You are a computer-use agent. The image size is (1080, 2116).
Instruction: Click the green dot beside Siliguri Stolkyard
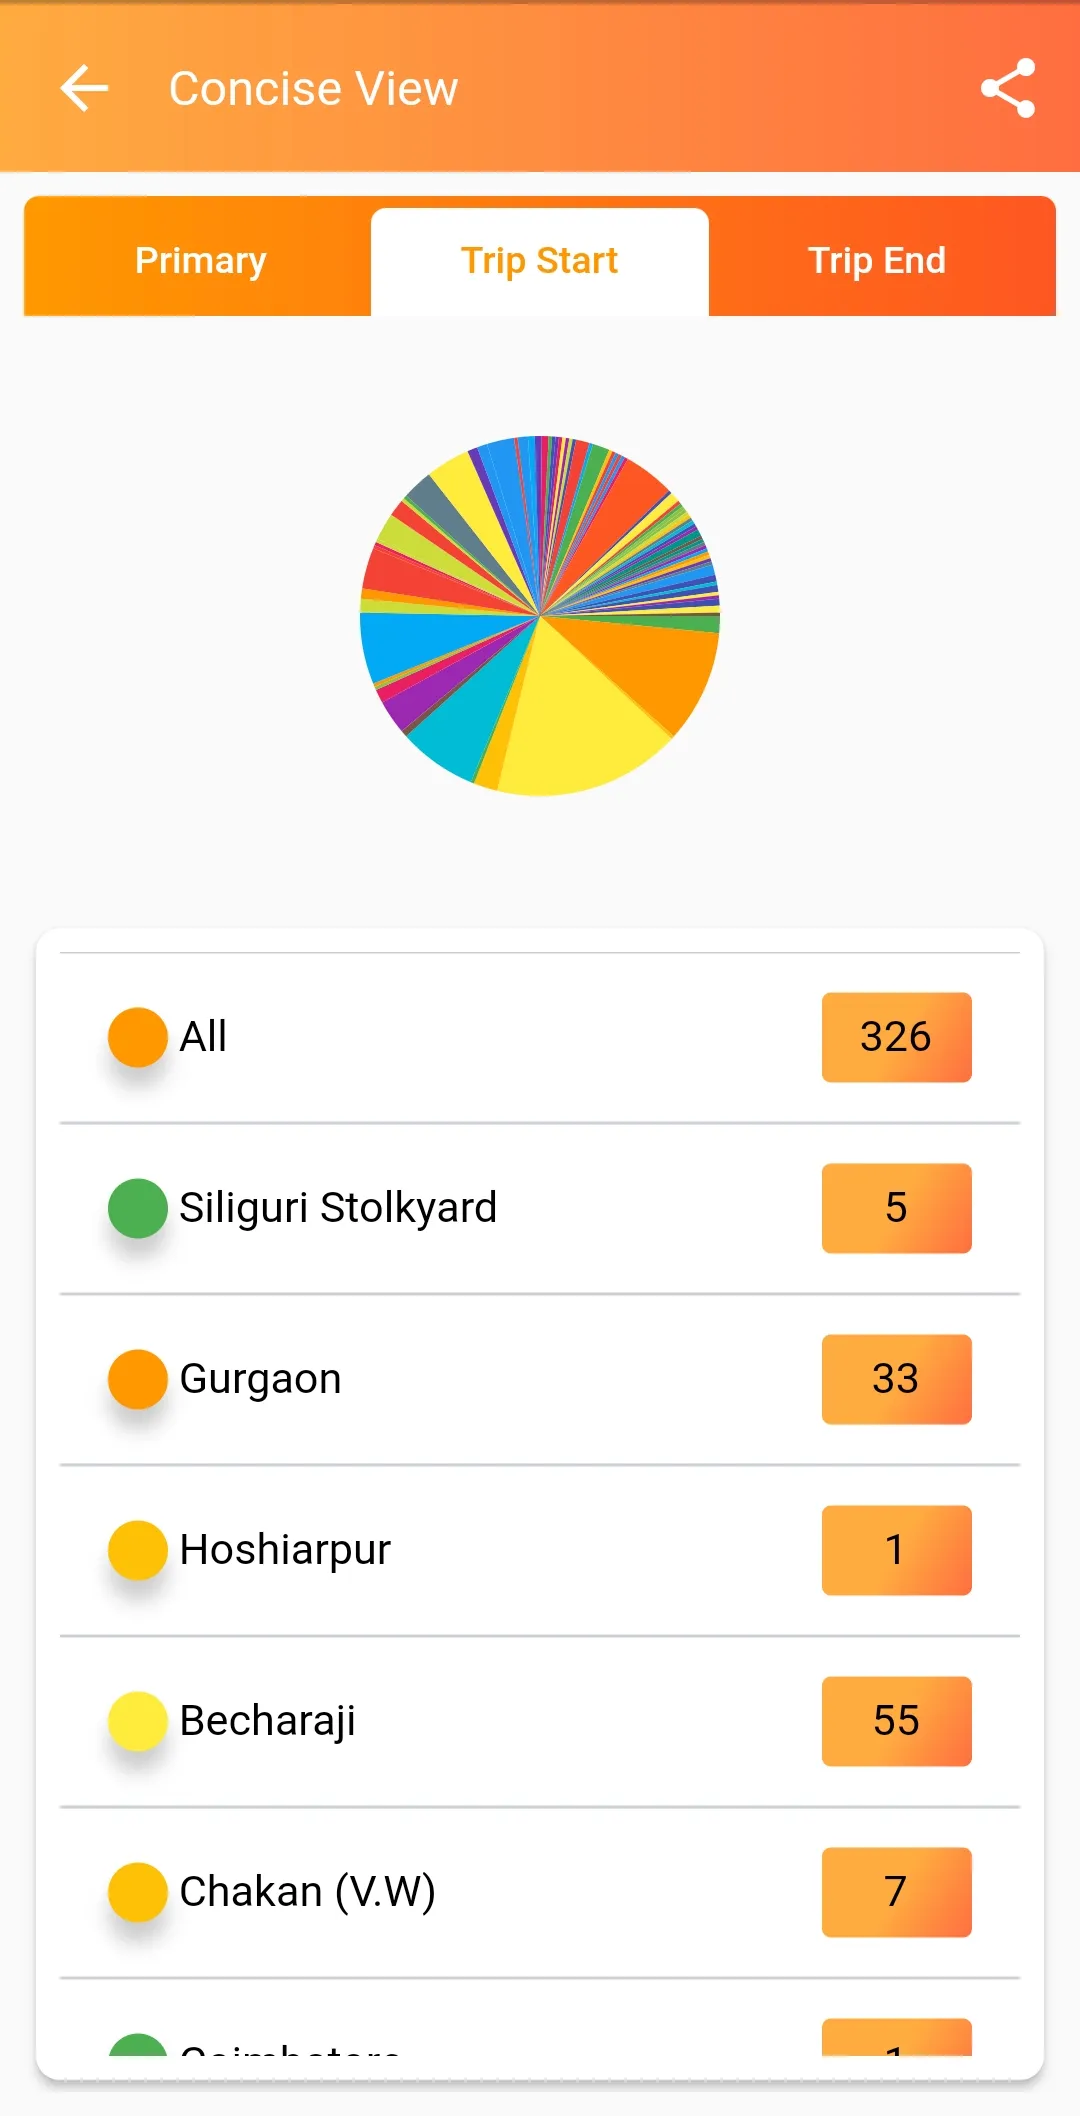click(x=138, y=1208)
